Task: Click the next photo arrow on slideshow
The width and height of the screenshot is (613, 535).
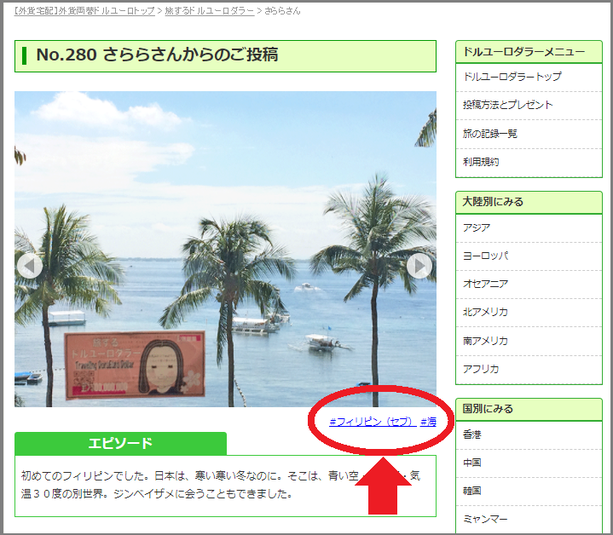Action: (420, 266)
